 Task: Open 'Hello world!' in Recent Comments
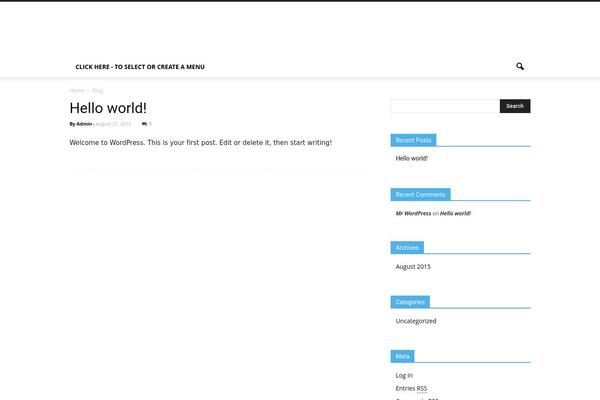pyautogui.click(x=455, y=213)
